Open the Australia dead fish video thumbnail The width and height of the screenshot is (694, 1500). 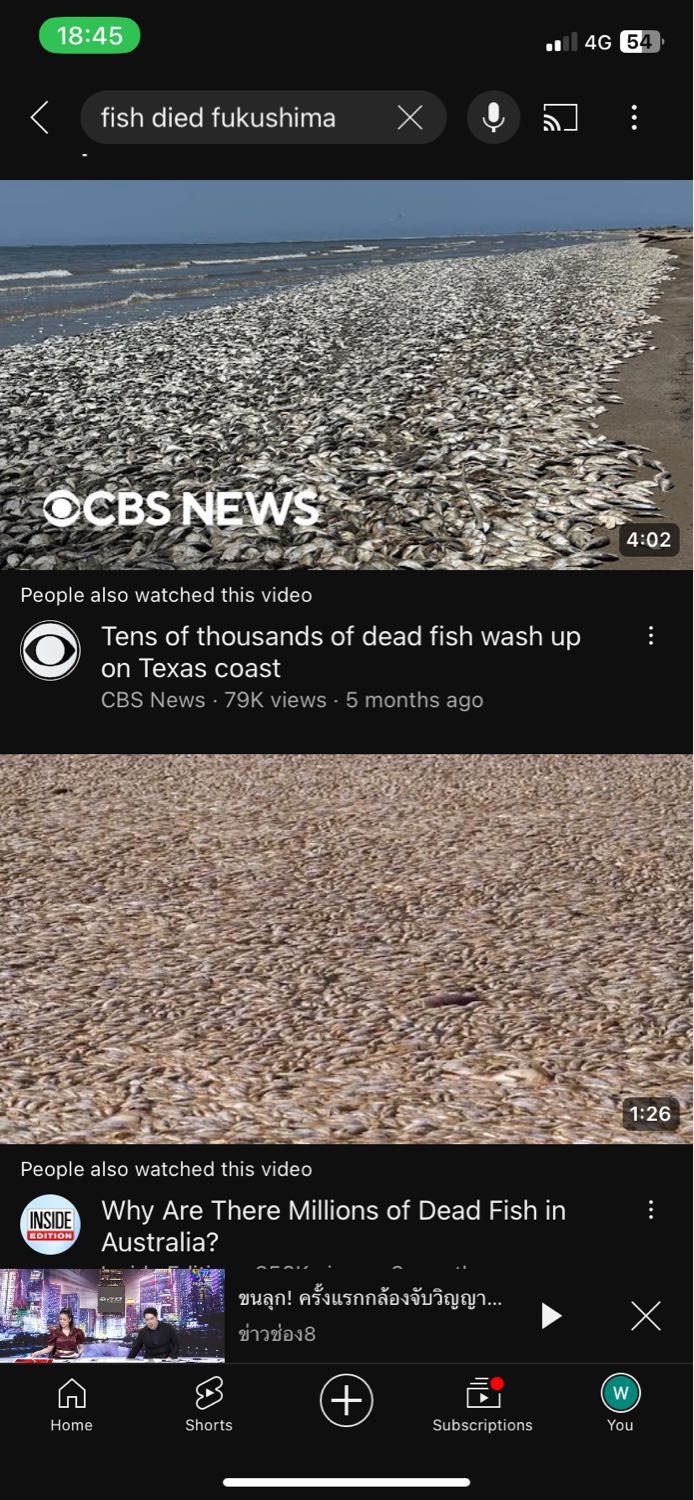point(347,949)
